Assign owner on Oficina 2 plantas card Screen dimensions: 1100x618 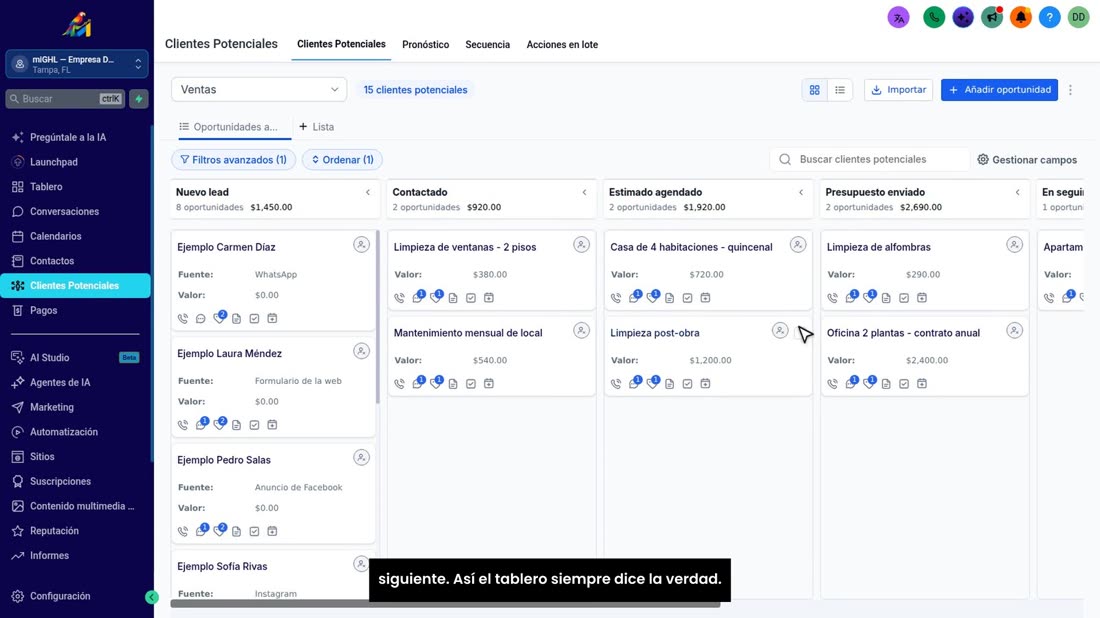point(1014,330)
